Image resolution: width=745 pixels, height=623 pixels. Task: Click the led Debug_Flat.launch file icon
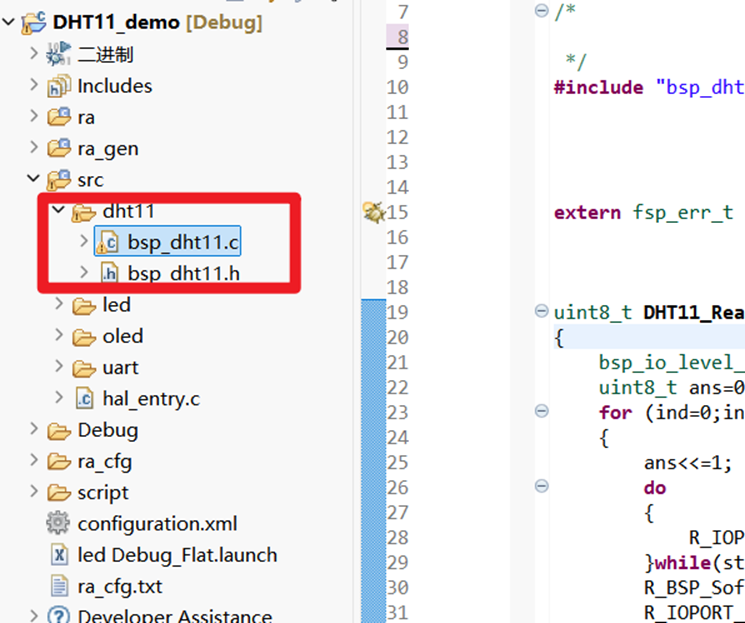tap(59, 555)
